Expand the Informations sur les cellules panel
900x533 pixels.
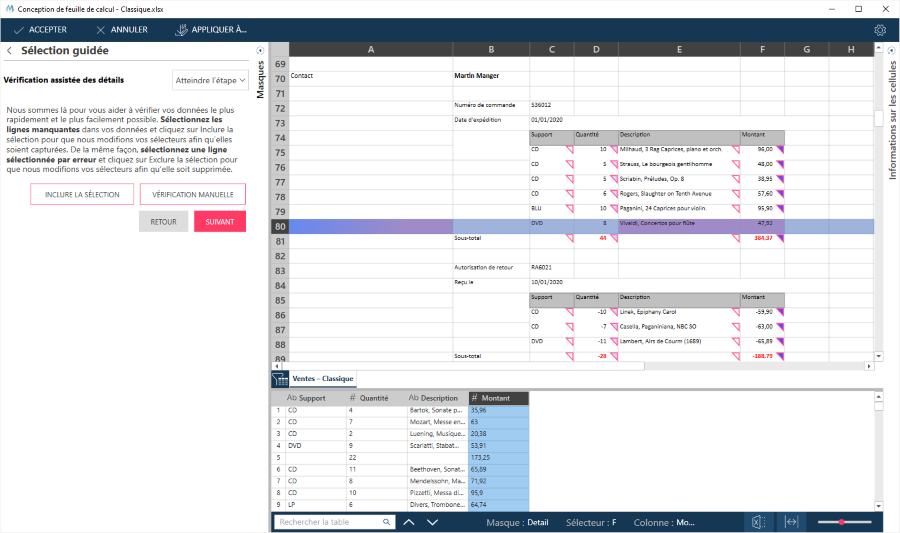[x=892, y=50]
